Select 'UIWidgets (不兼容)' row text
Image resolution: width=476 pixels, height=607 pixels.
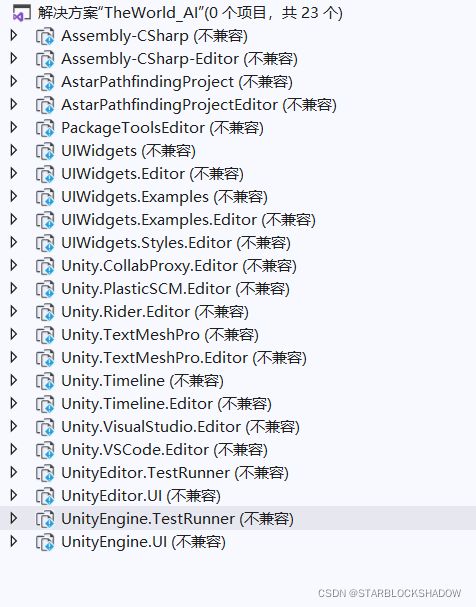click(x=128, y=151)
